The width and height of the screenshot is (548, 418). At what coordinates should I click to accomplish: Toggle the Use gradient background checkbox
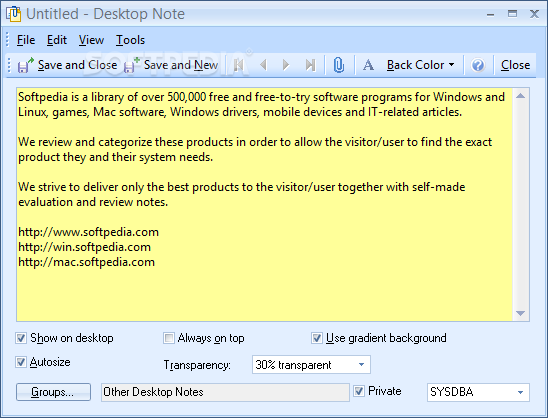click(x=317, y=338)
